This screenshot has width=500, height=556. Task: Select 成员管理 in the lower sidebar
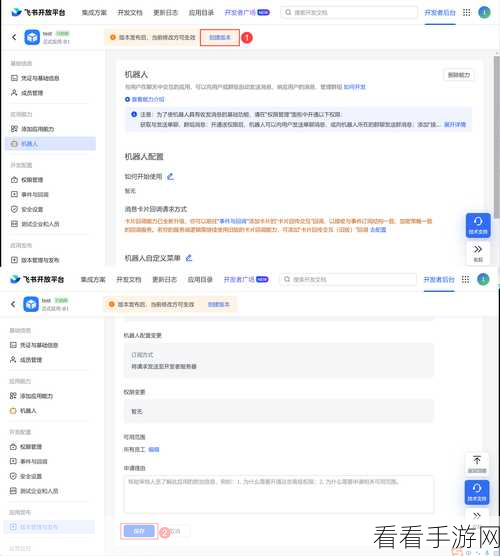pos(49,360)
